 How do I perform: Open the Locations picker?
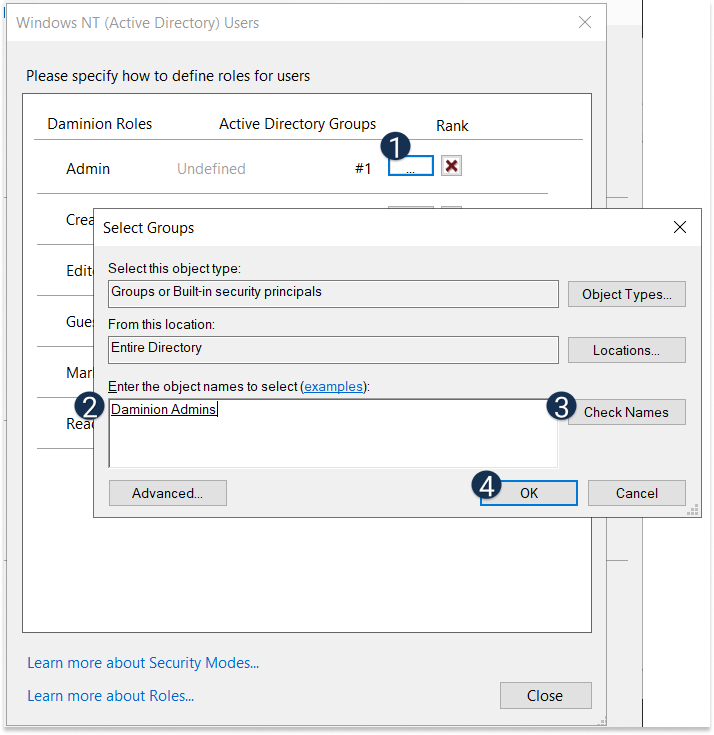click(x=626, y=350)
